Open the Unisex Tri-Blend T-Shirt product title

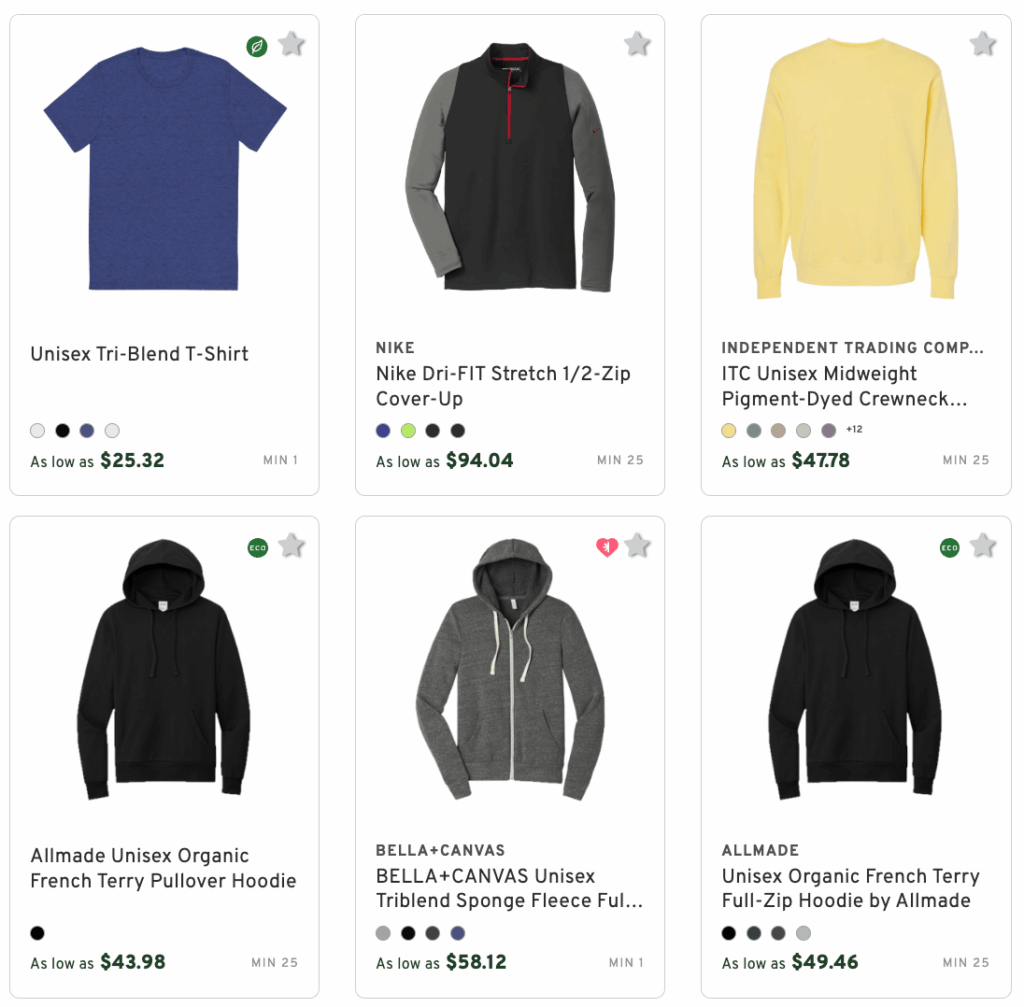coord(139,354)
